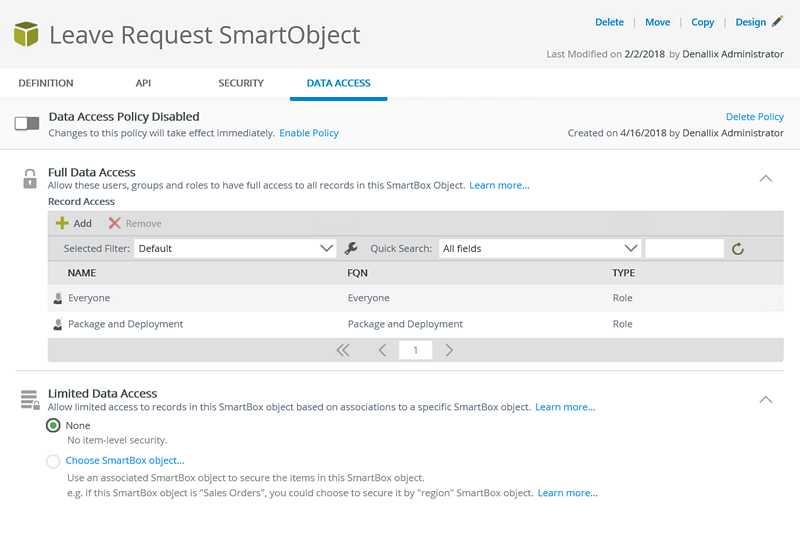The height and width of the screenshot is (541, 800).
Task: Open the Selected Filter Default dropdown
Action: (x=235, y=249)
